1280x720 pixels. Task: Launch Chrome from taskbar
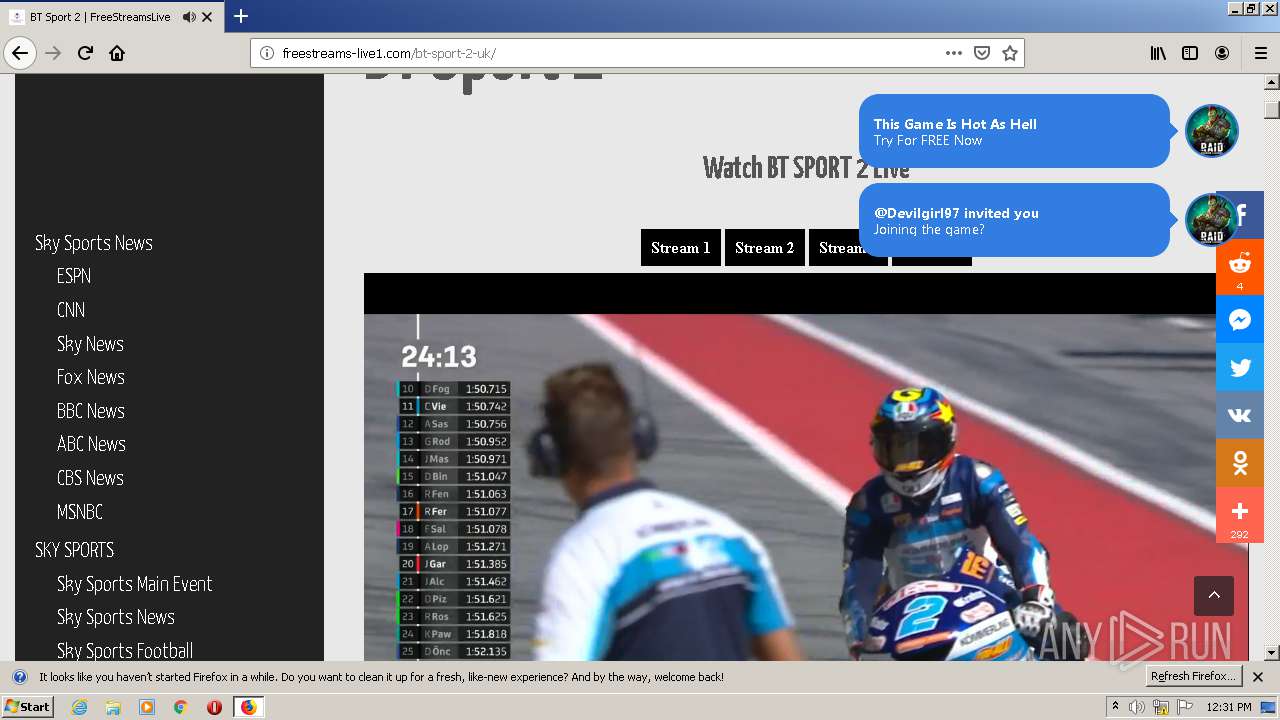tap(180, 707)
